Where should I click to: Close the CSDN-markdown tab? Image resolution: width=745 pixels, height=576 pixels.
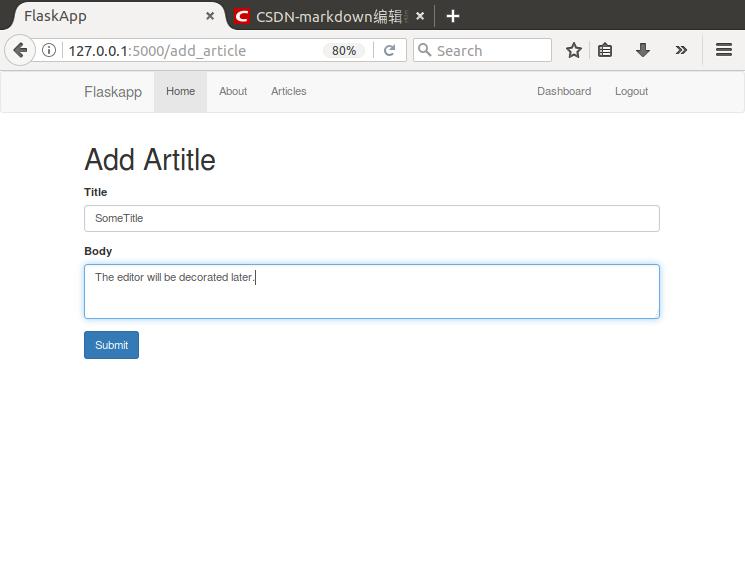(420, 16)
